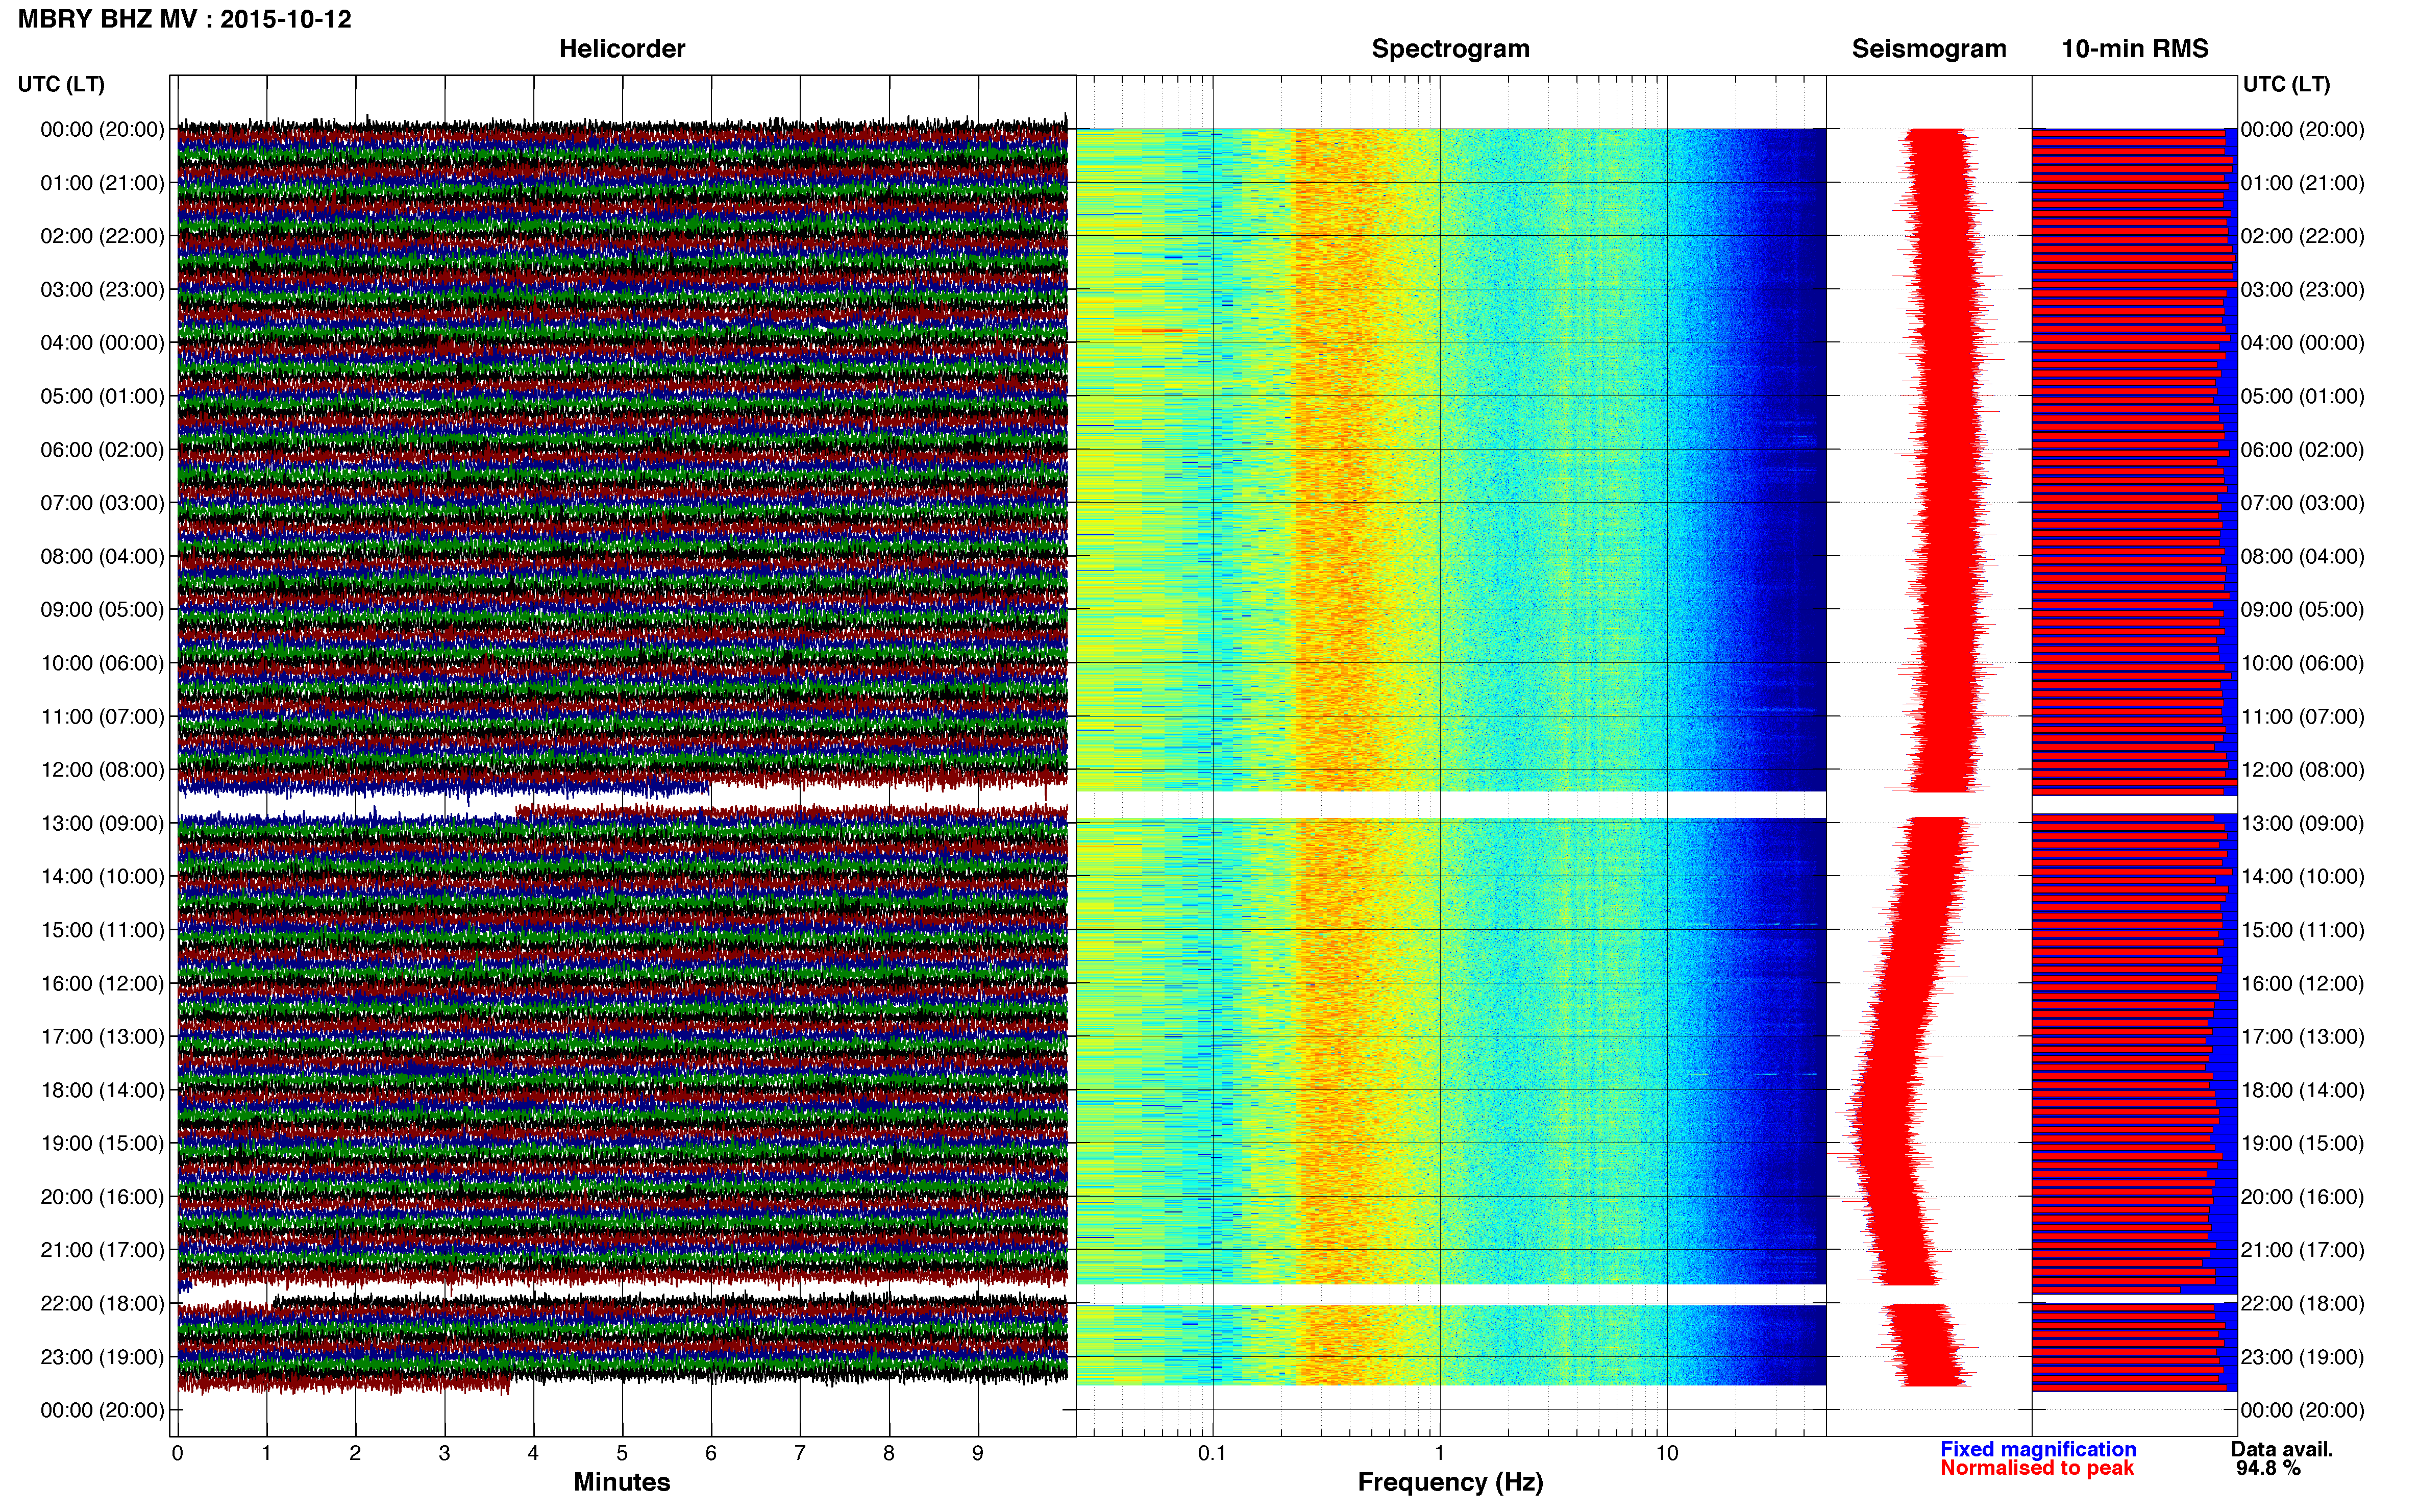Click RMS panel time label '01:00 (21:00)'

(x=2303, y=183)
